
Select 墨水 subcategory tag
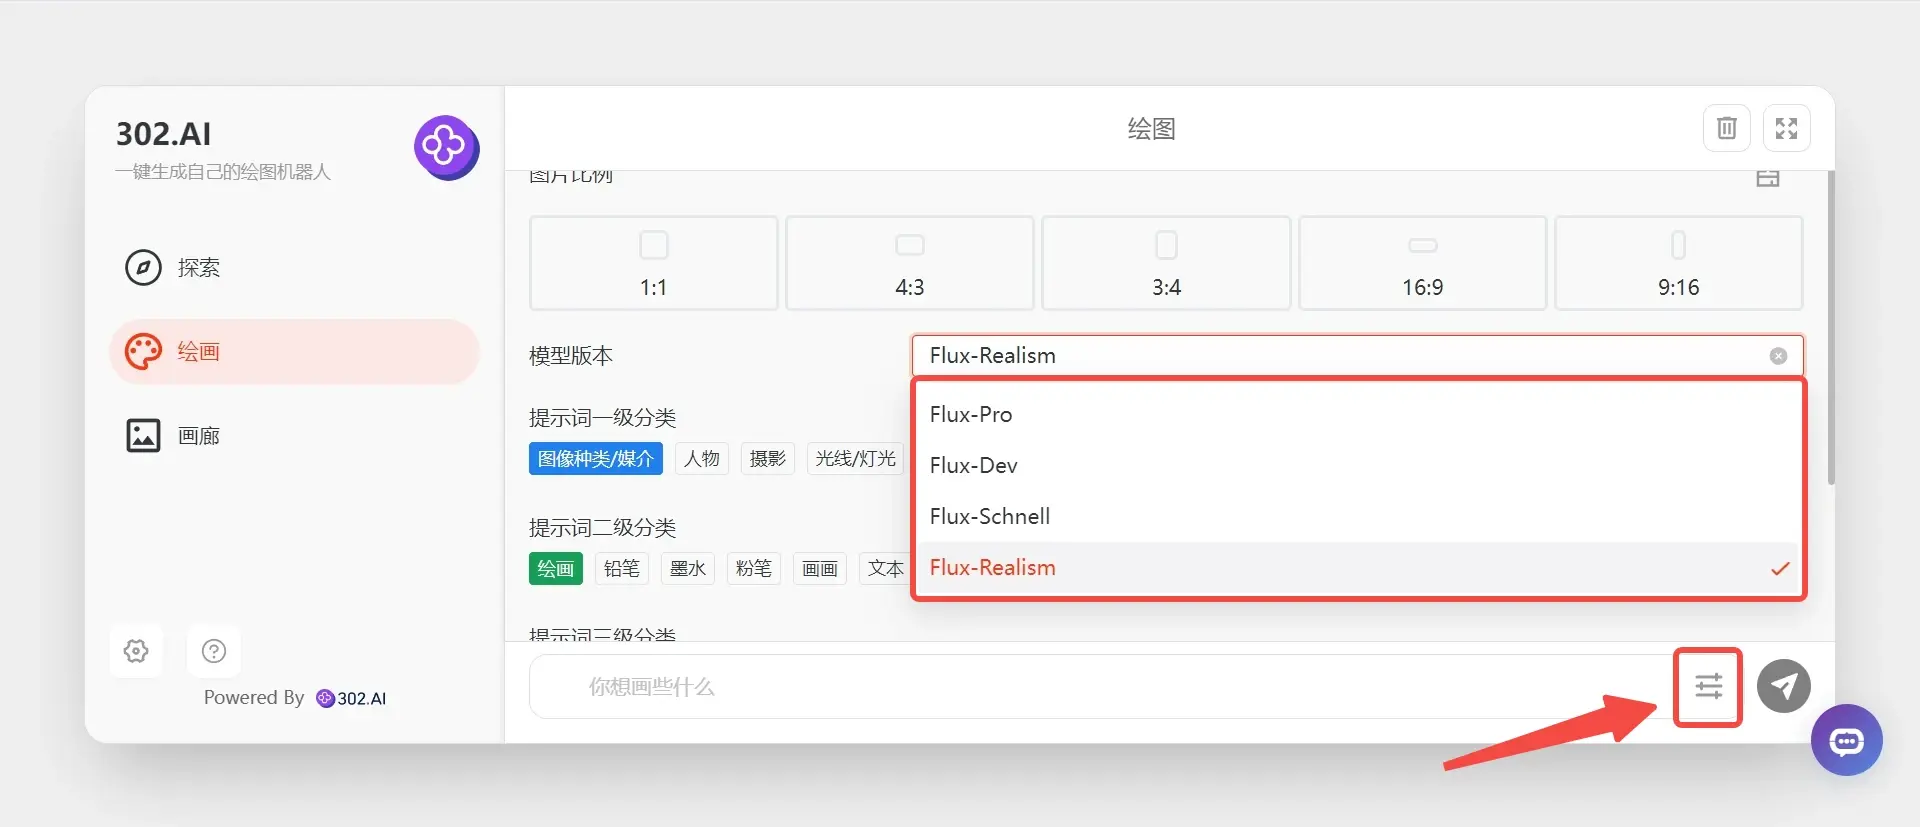[688, 569]
